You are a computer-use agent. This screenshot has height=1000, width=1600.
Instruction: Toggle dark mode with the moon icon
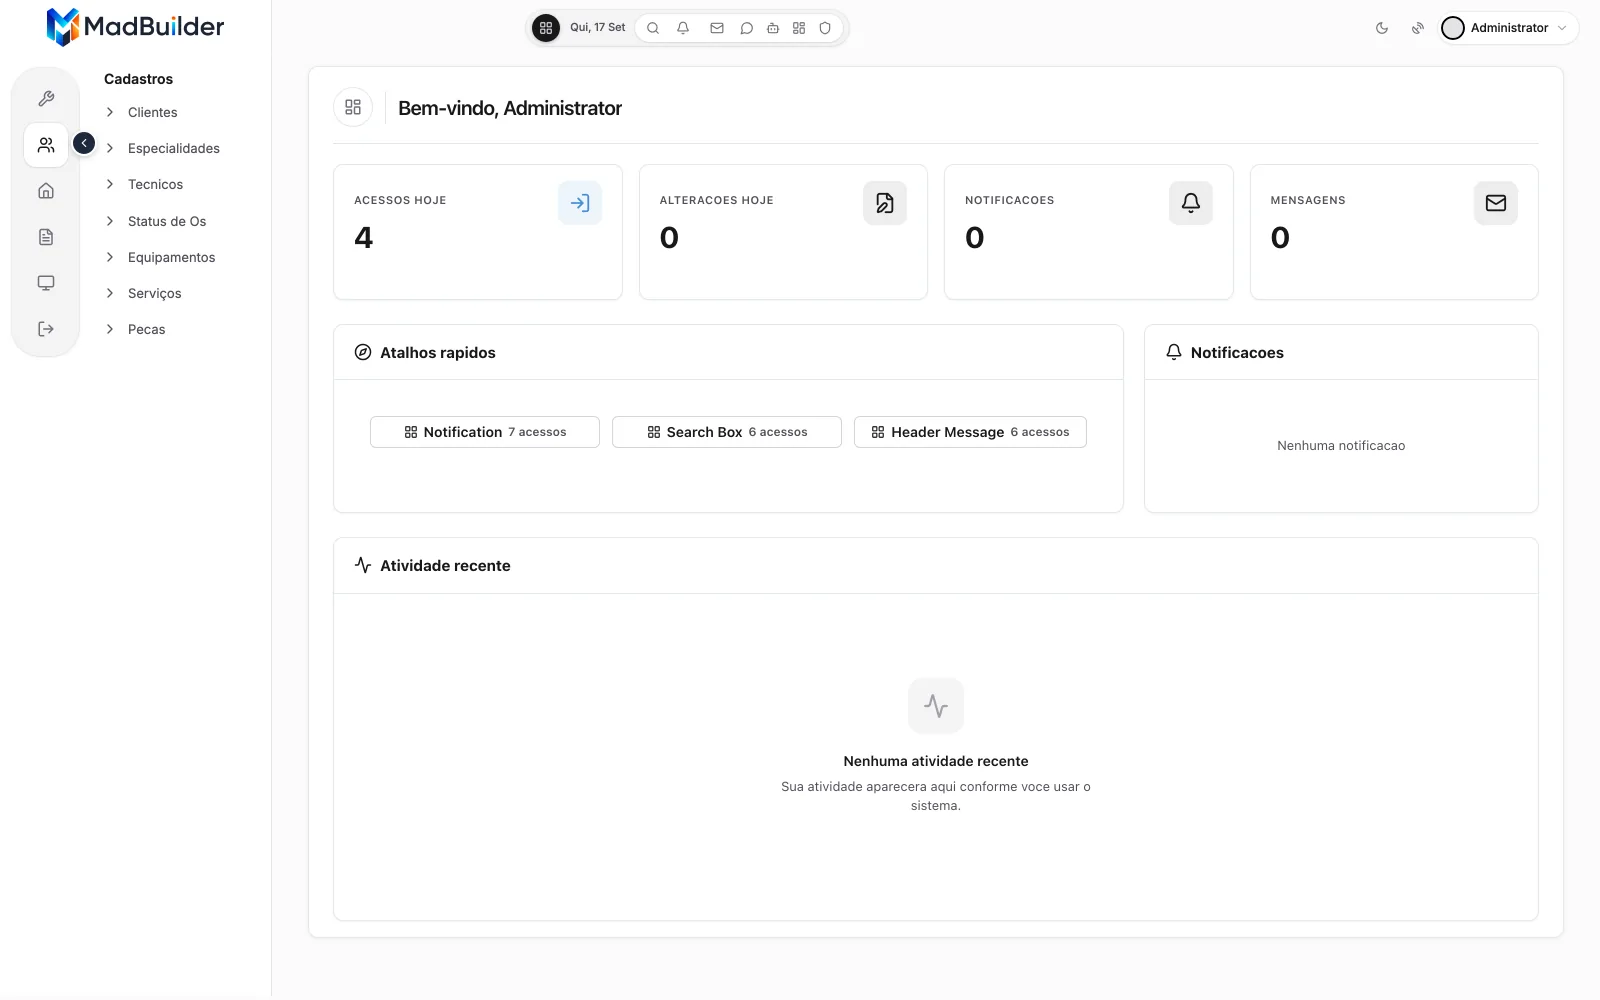1382,28
